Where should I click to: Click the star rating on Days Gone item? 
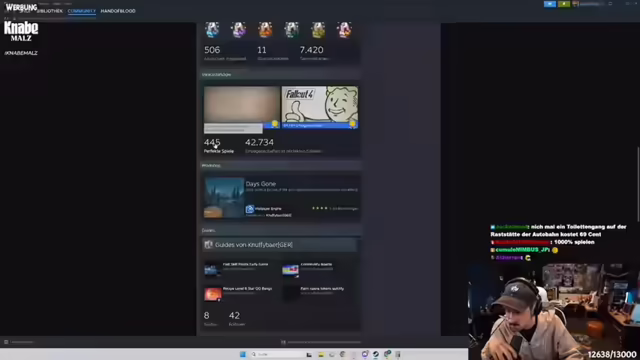tap(320, 208)
